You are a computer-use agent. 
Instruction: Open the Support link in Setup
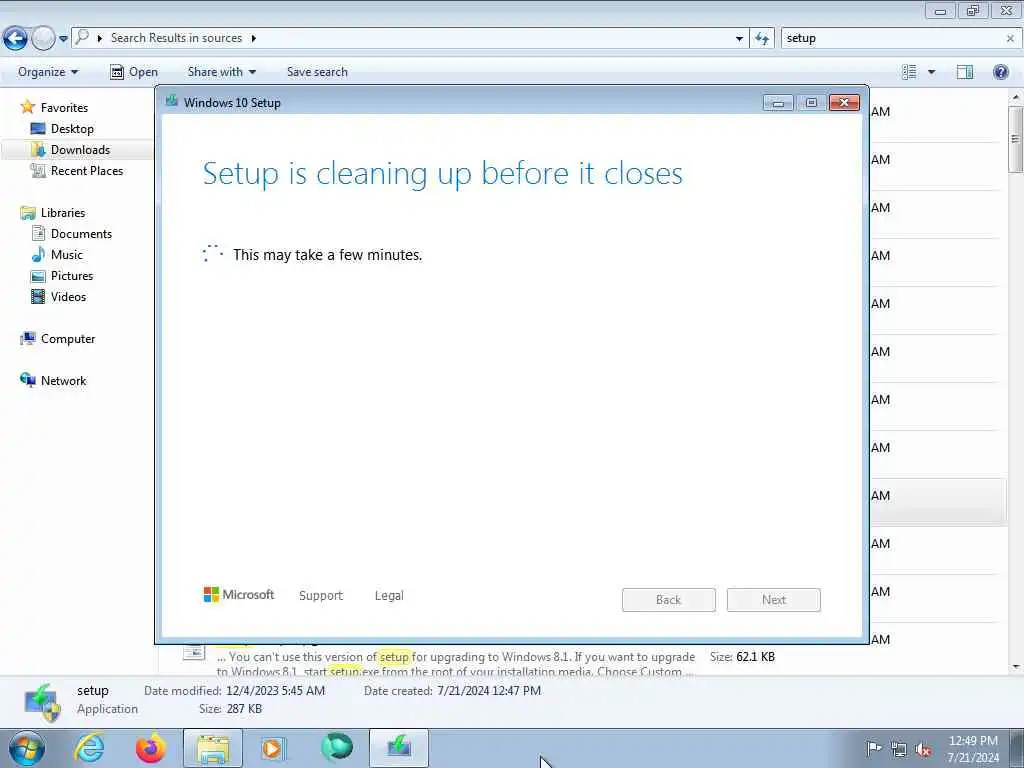[321, 596]
